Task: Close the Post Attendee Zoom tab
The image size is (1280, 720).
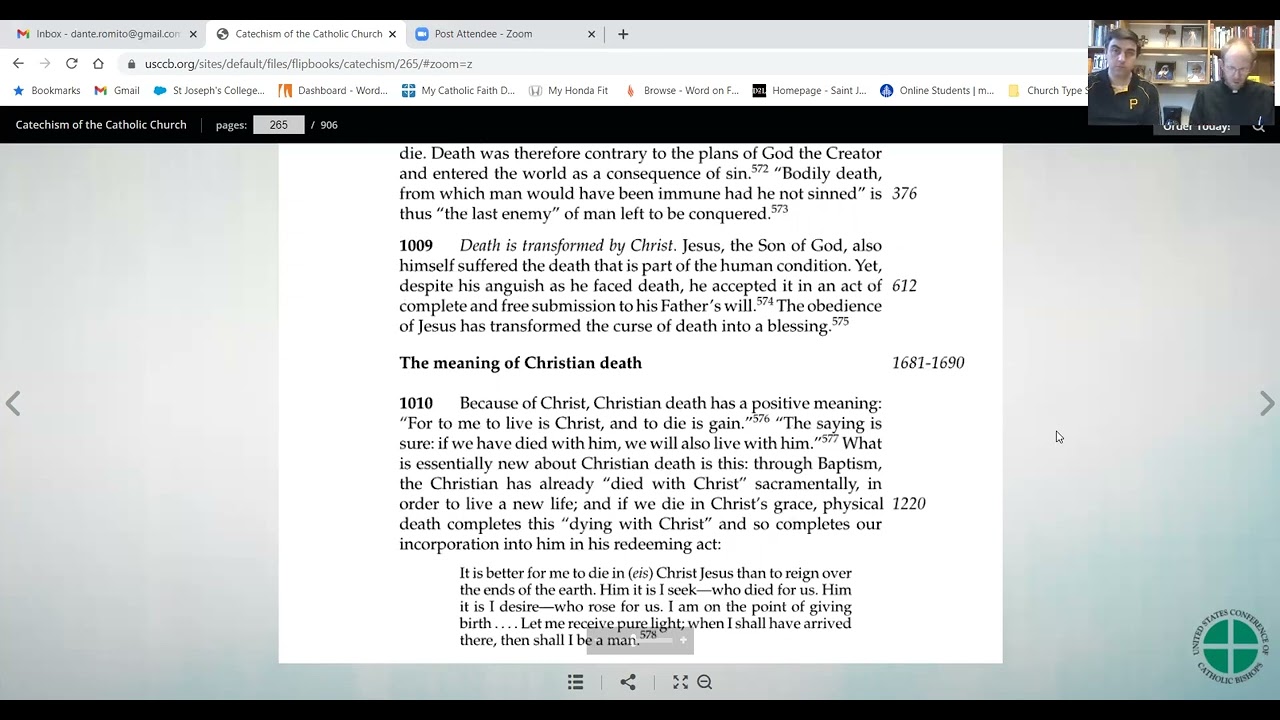Action: click(591, 34)
